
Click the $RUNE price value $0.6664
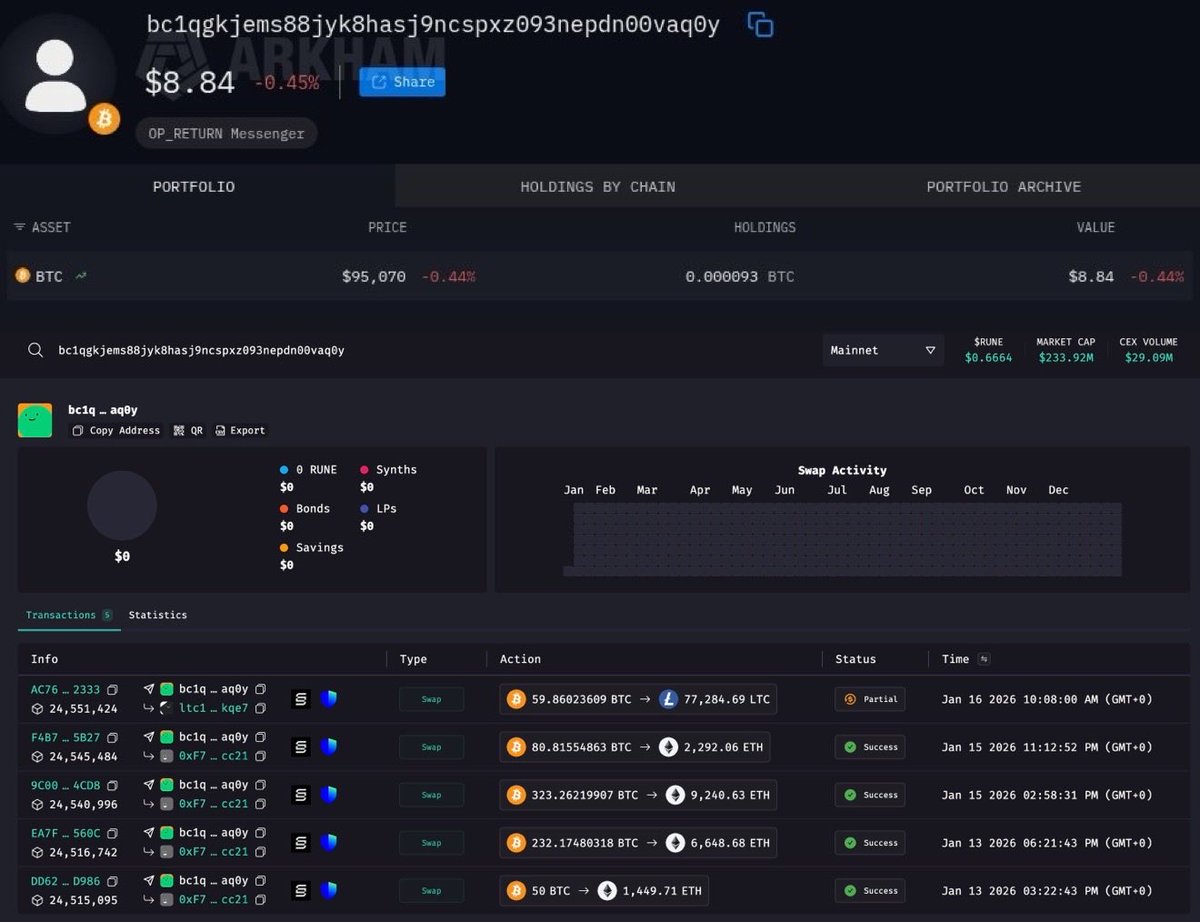click(988, 357)
